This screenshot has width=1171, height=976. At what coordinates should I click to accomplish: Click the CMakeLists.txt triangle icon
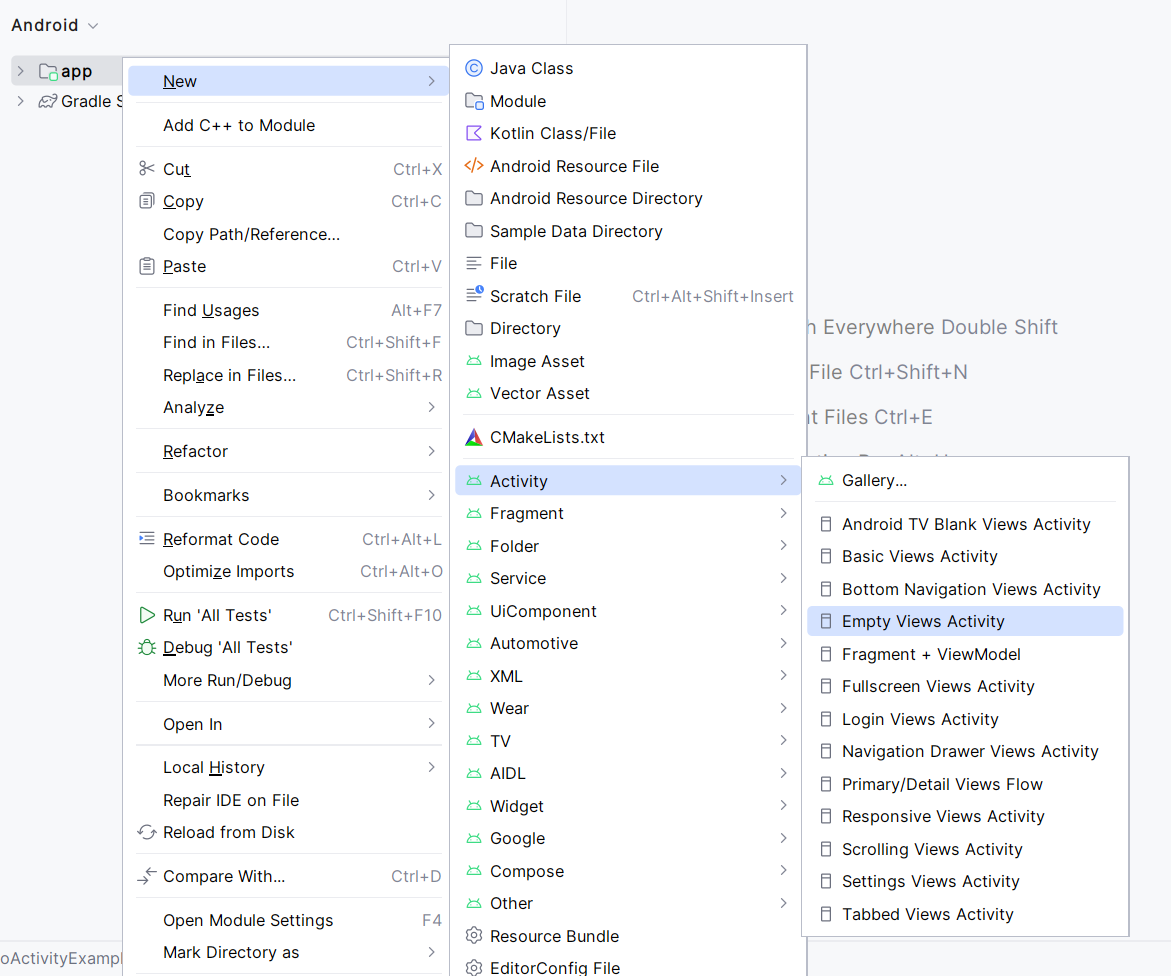(x=473, y=438)
